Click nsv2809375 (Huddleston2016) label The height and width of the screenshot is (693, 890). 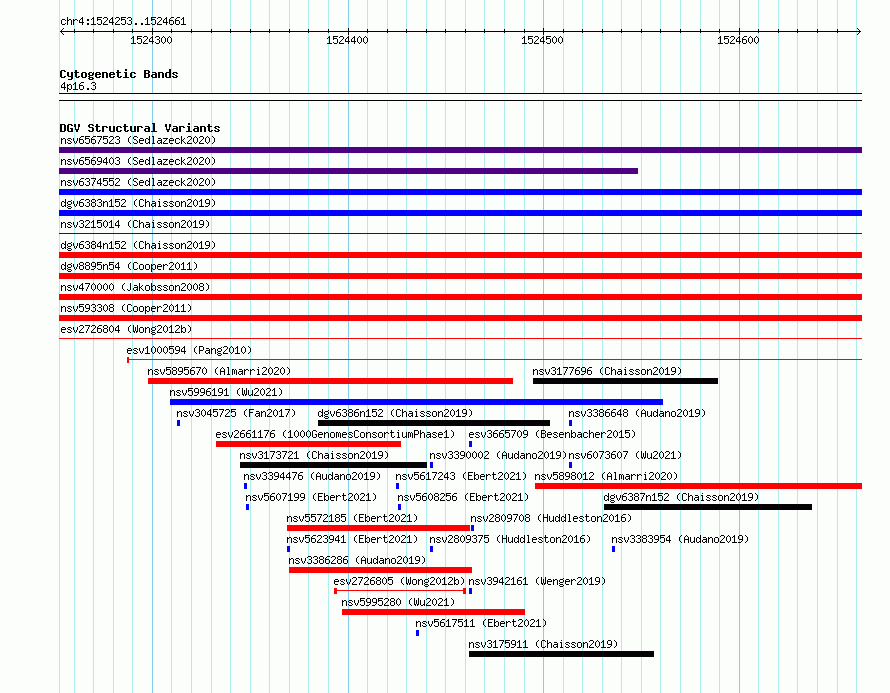click(x=510, y=539)
